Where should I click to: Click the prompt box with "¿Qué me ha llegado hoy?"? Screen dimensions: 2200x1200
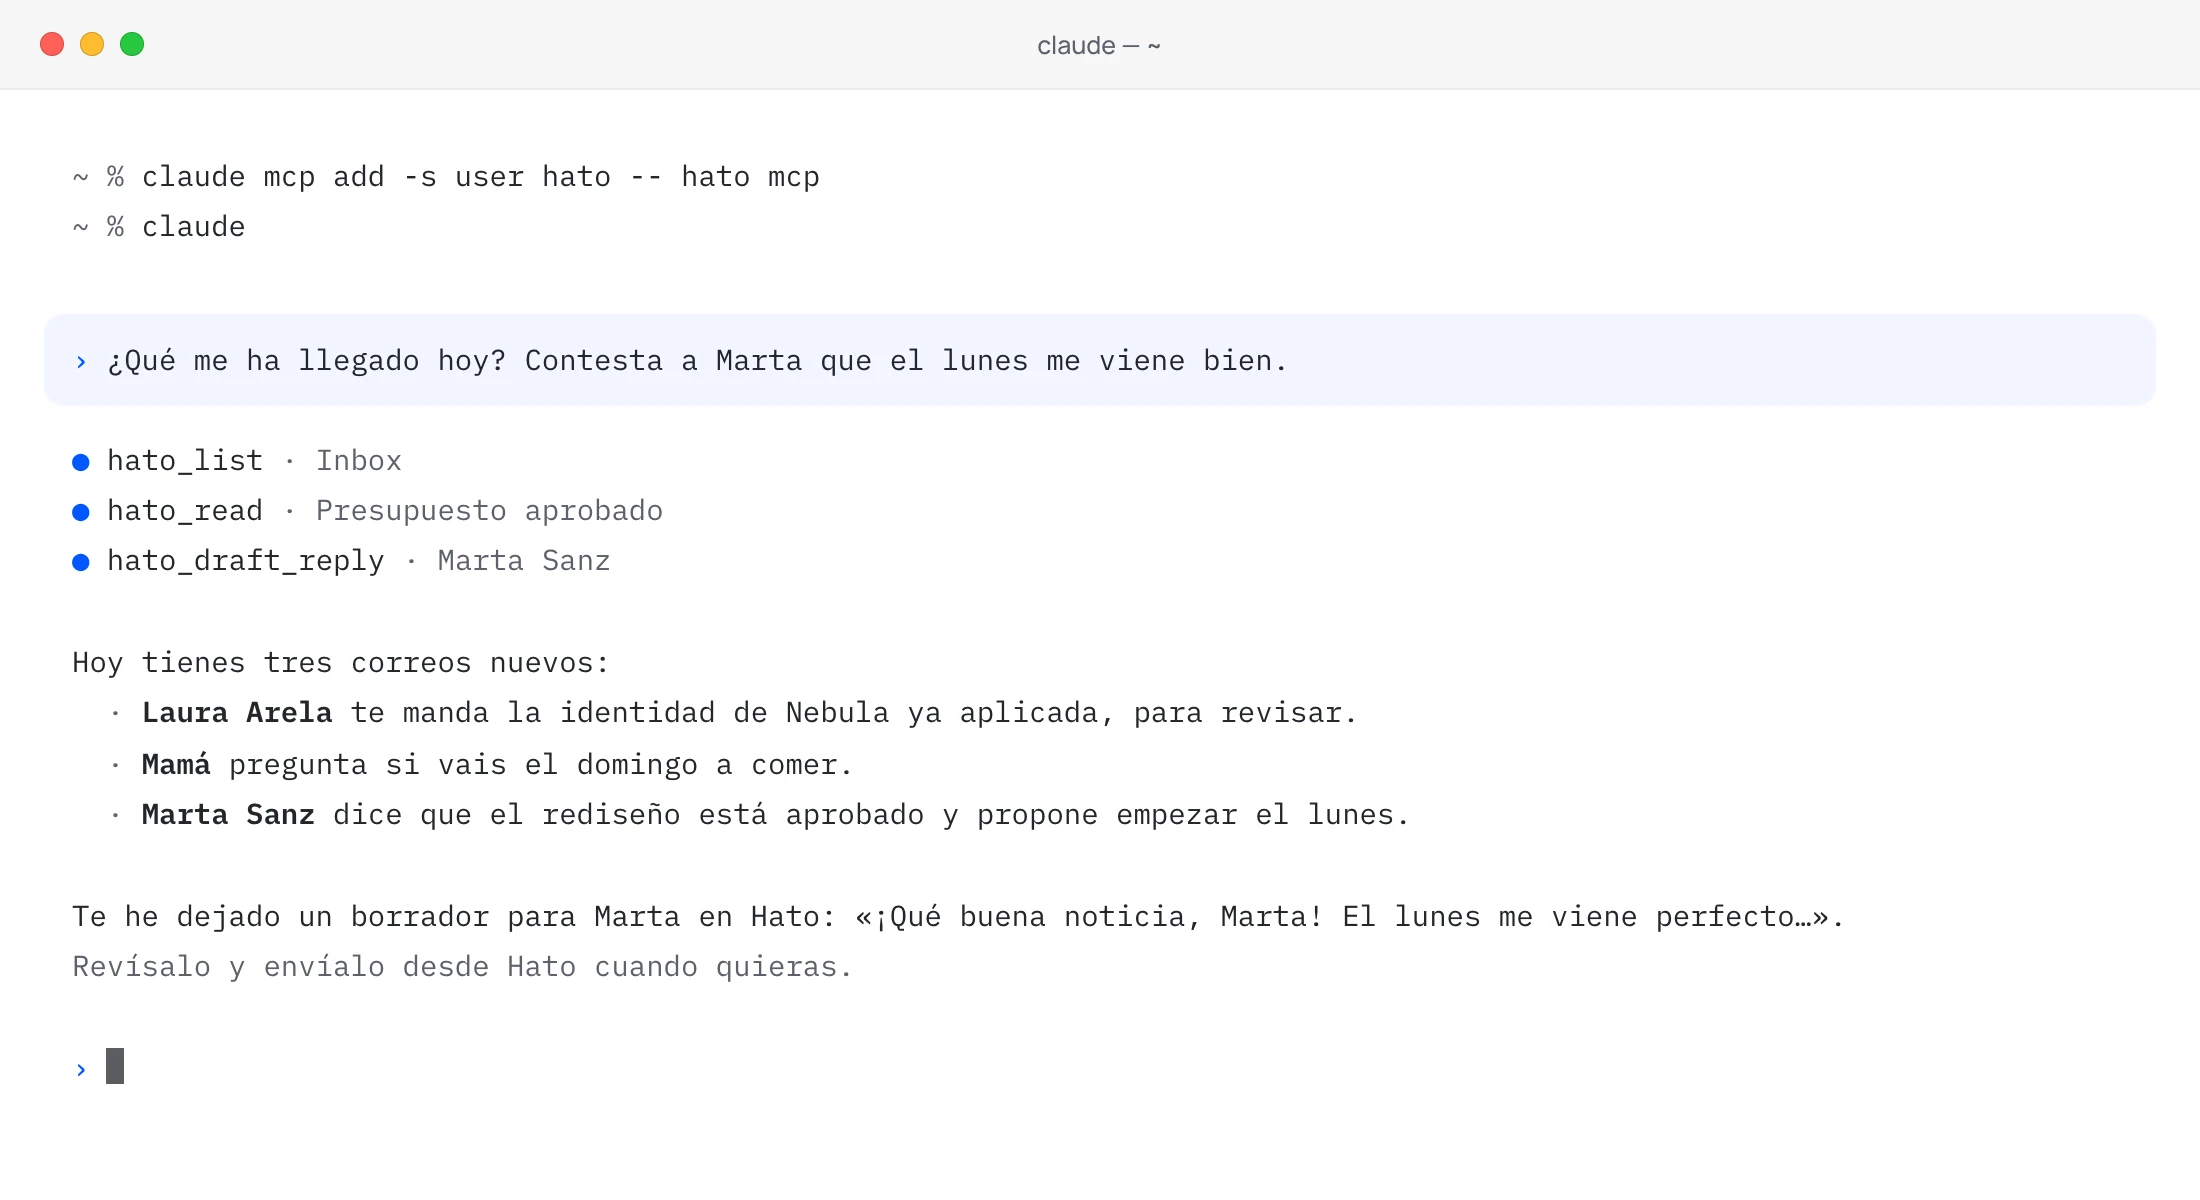pyautogui.click(x=1099, y=360)
